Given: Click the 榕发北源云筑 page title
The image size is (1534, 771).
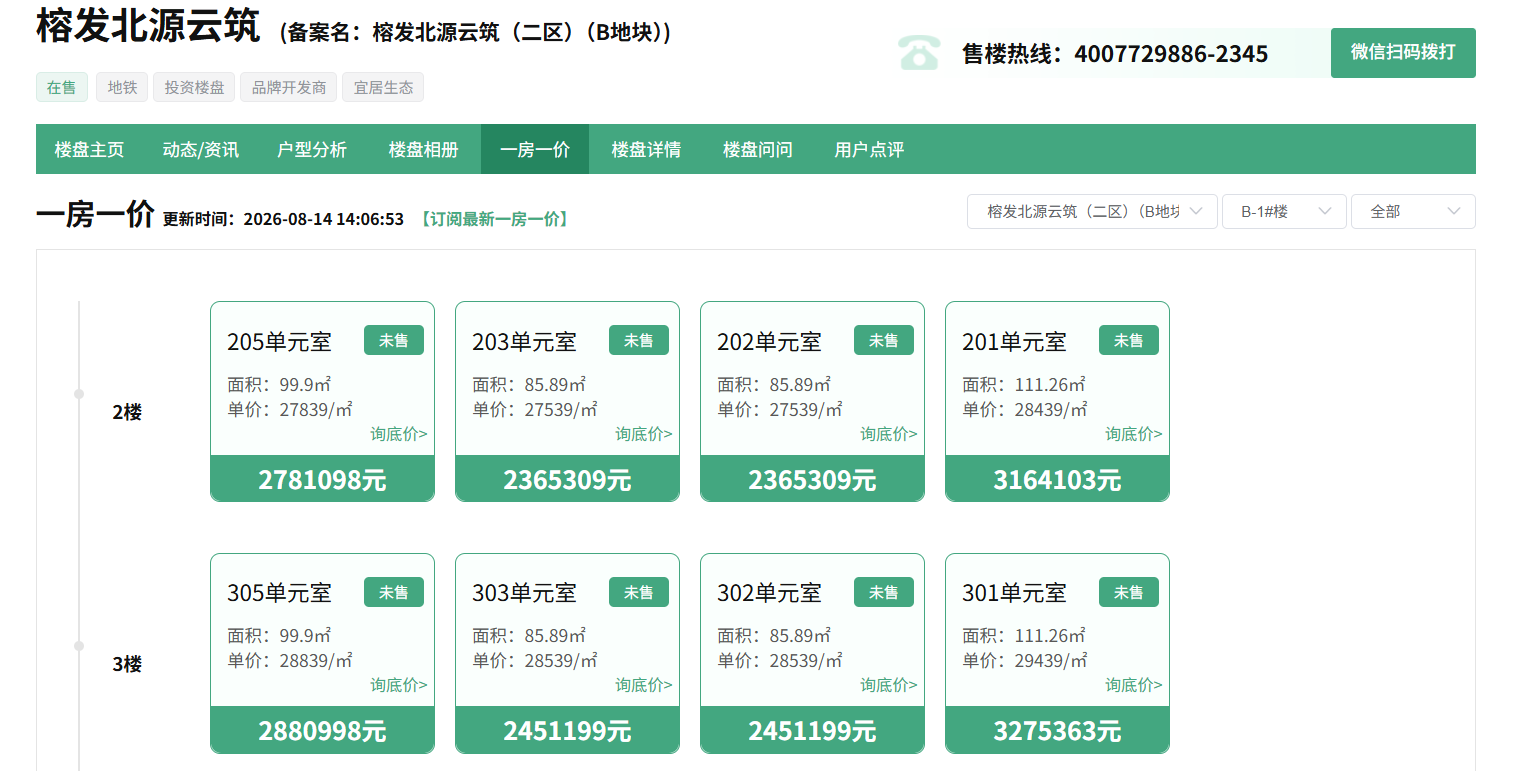Looking at the screenshot, I should (x=148, y=26).
